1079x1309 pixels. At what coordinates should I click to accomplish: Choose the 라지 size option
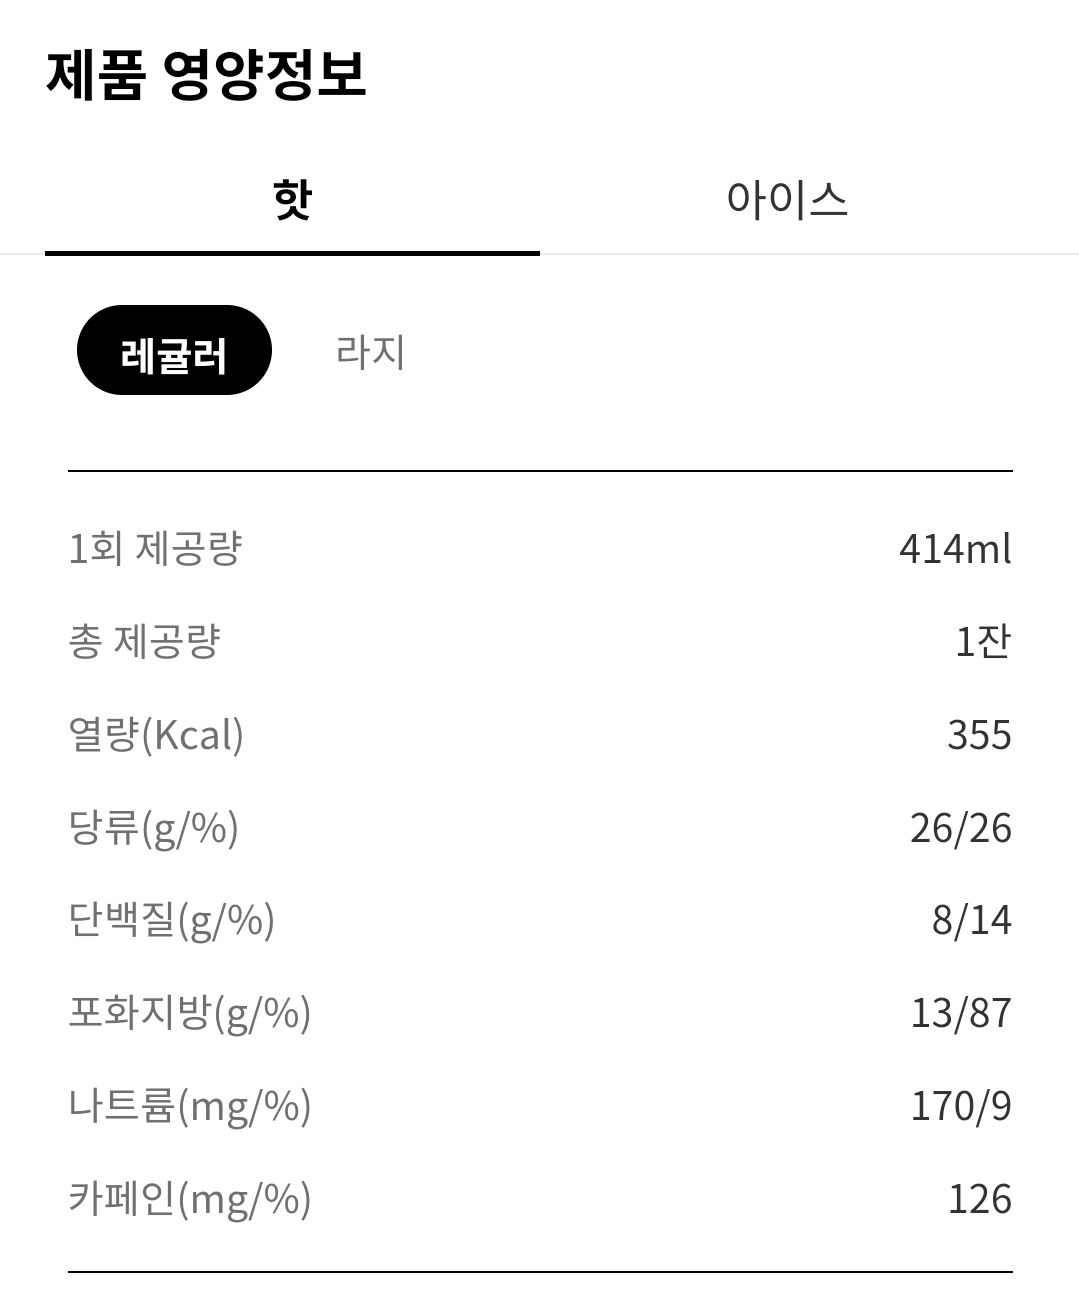pyautogui.click(x=370, y=351)
